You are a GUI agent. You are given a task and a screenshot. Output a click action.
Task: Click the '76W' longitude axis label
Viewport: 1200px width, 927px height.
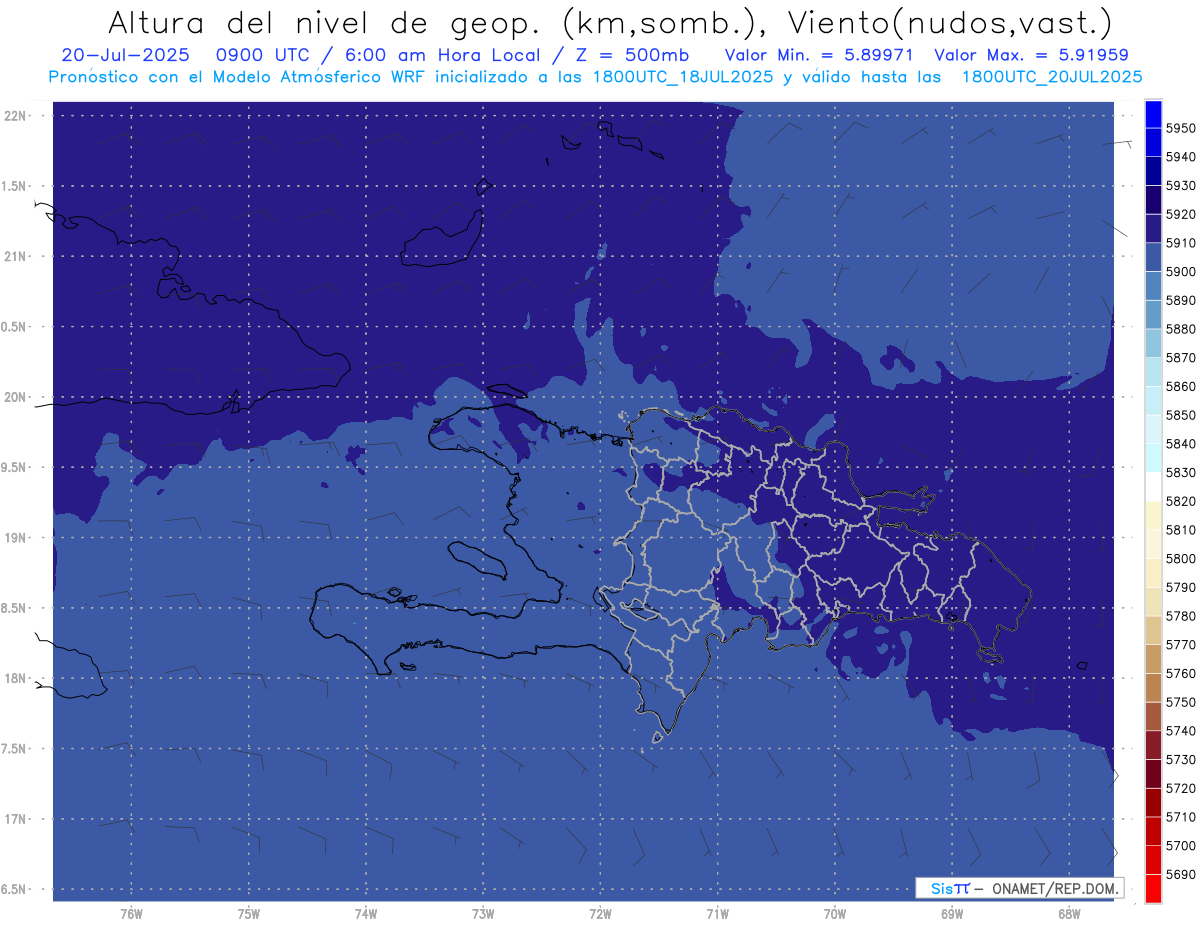(131, 914)
